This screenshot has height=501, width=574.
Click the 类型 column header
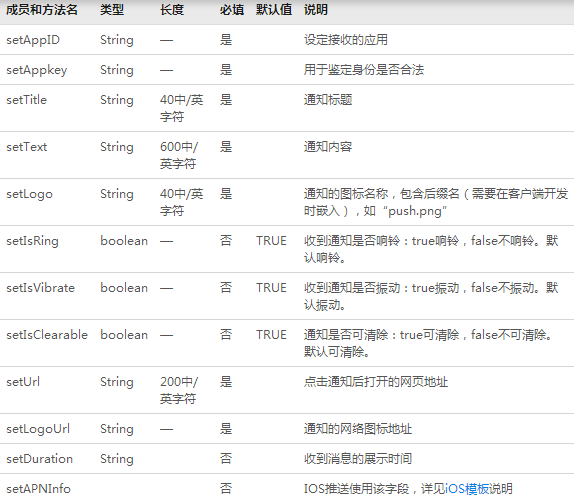coord(112,10)
